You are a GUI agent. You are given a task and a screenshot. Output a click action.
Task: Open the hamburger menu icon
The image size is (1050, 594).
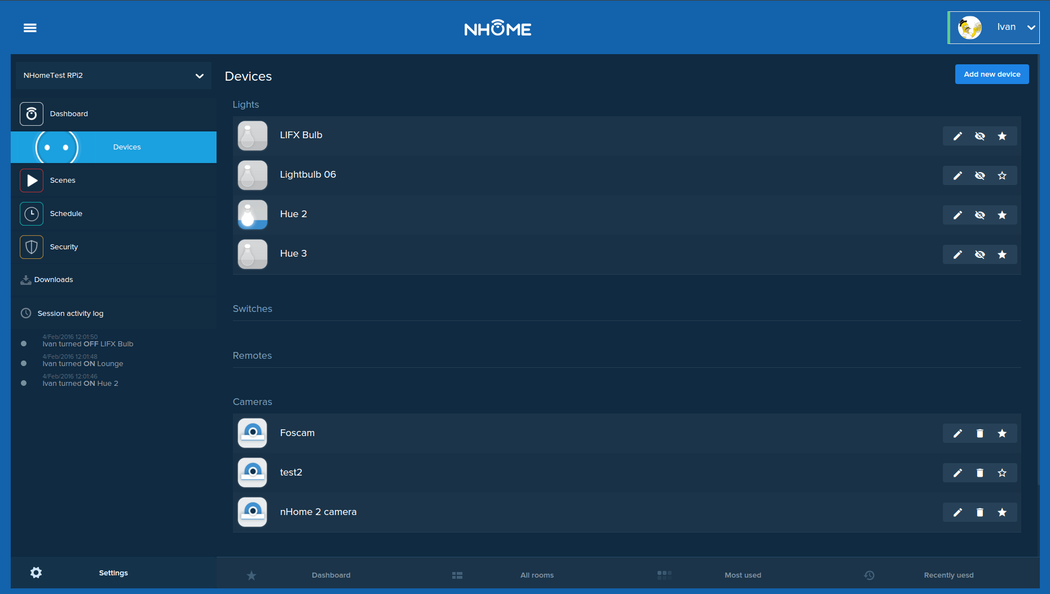coord(30,28)
